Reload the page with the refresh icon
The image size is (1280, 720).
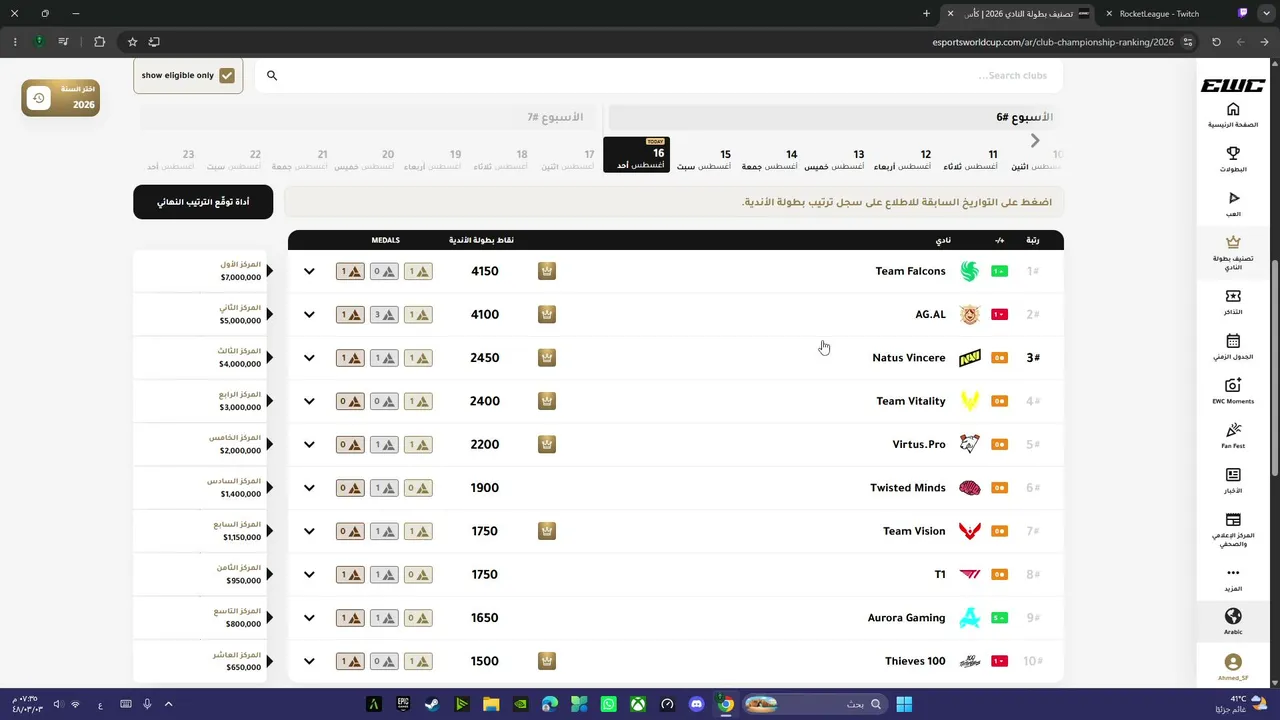click(x=1216, y=42)
